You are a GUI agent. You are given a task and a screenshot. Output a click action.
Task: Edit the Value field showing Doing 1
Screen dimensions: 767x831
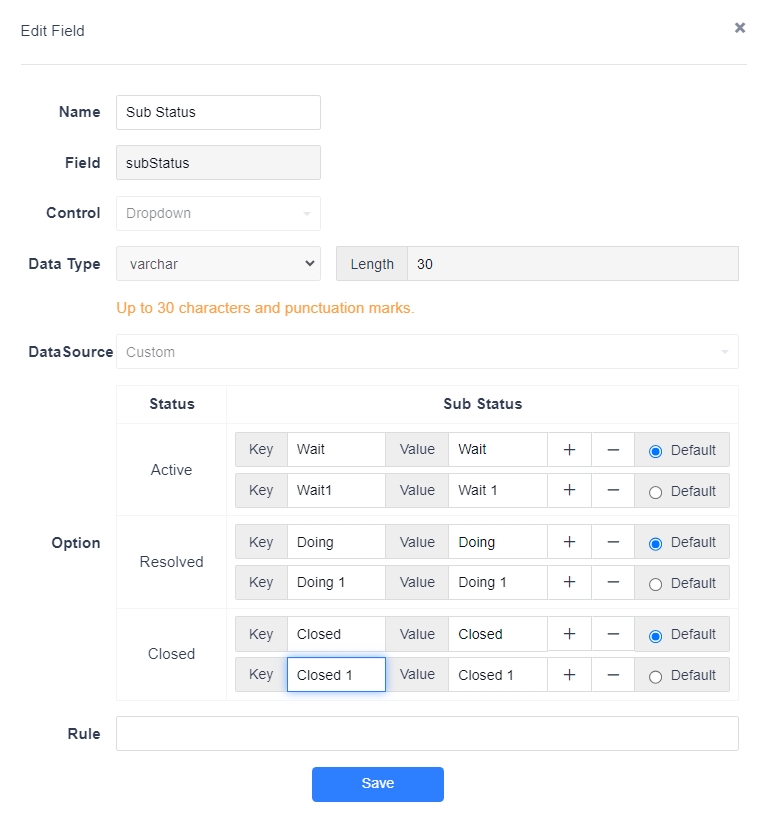(x=498, y=582)
